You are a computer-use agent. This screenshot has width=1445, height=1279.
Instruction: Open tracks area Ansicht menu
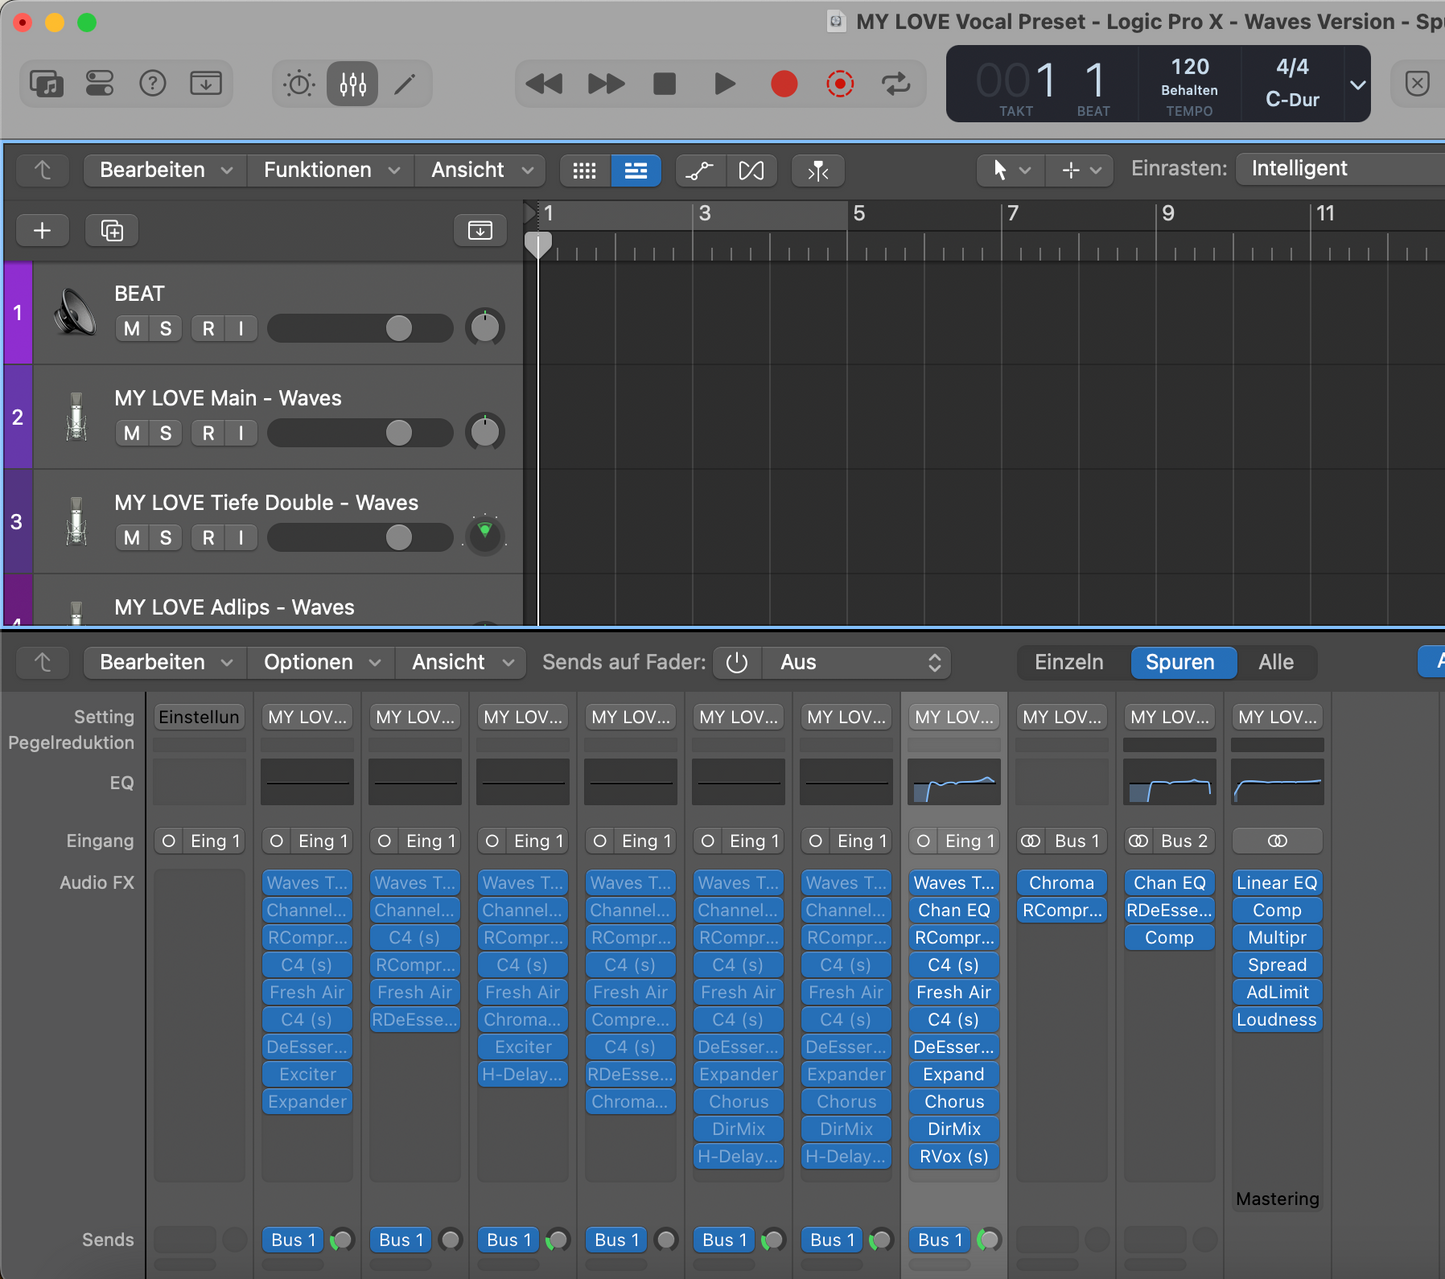pos(481,170)
